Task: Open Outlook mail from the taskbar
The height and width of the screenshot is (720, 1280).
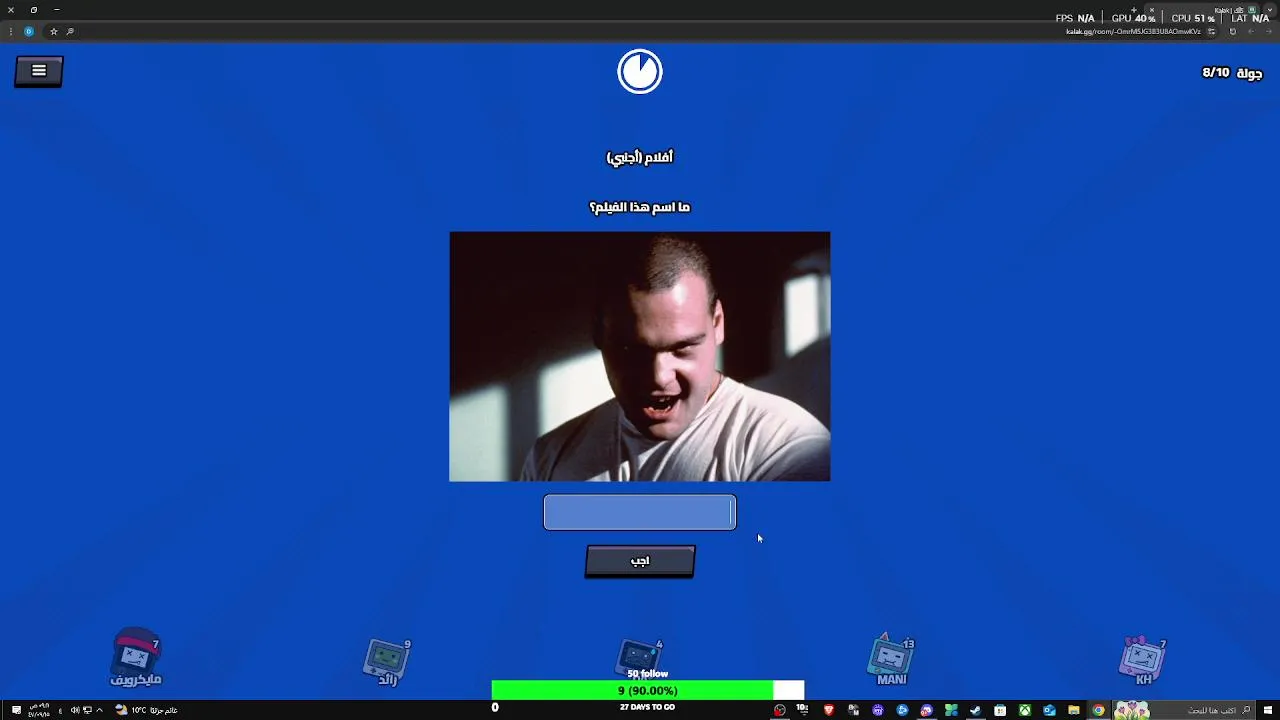Action: [1049, 710]
